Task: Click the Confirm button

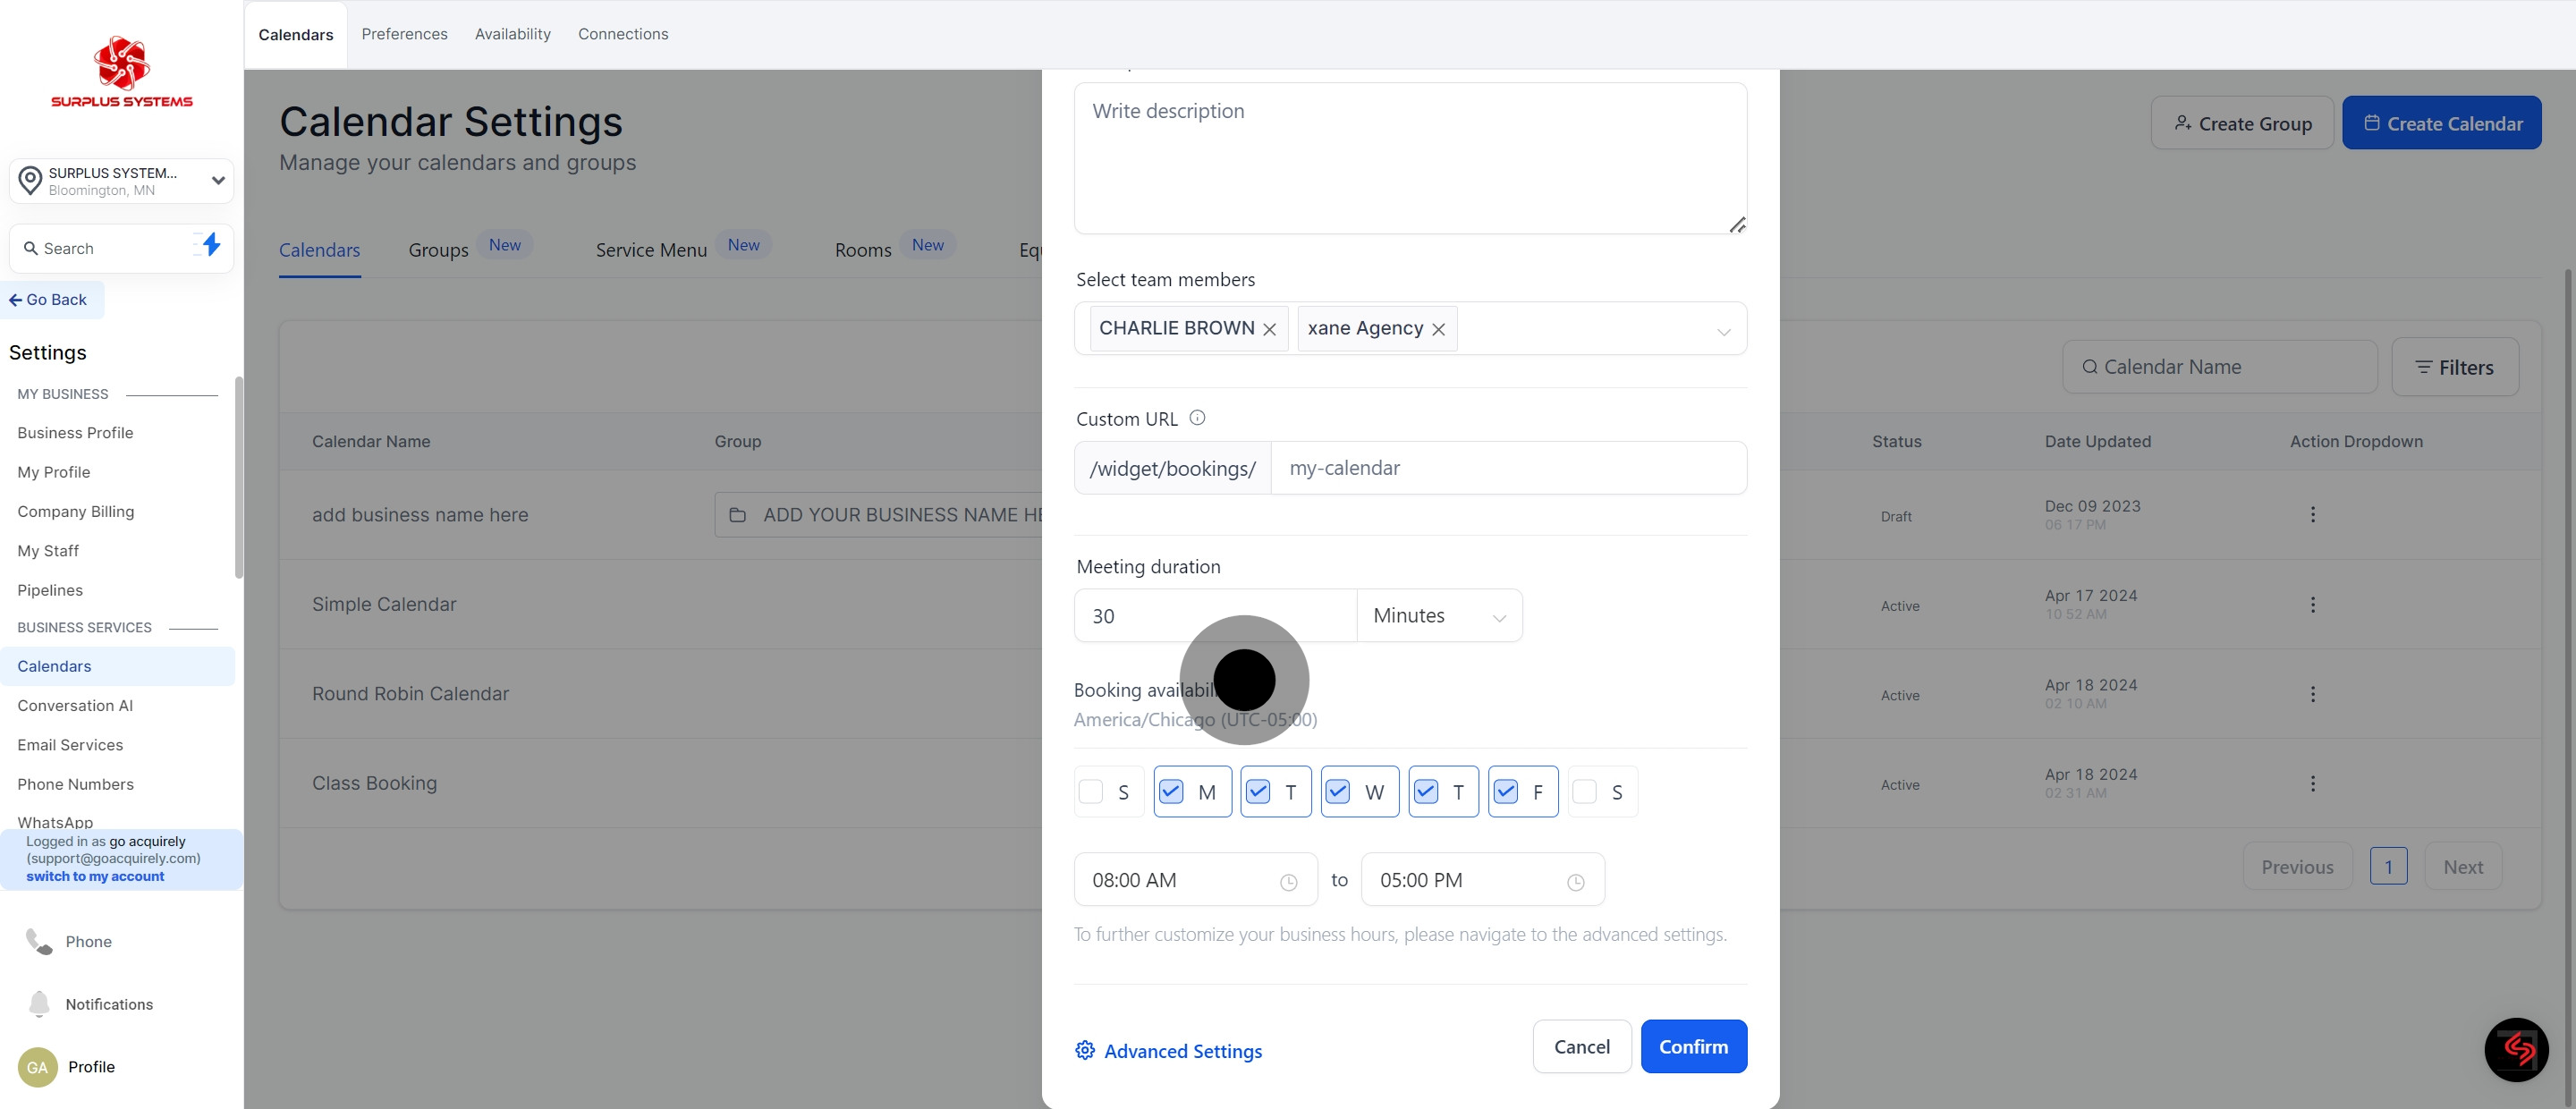Action: pyautogui.click(x=1692, y=1046)
